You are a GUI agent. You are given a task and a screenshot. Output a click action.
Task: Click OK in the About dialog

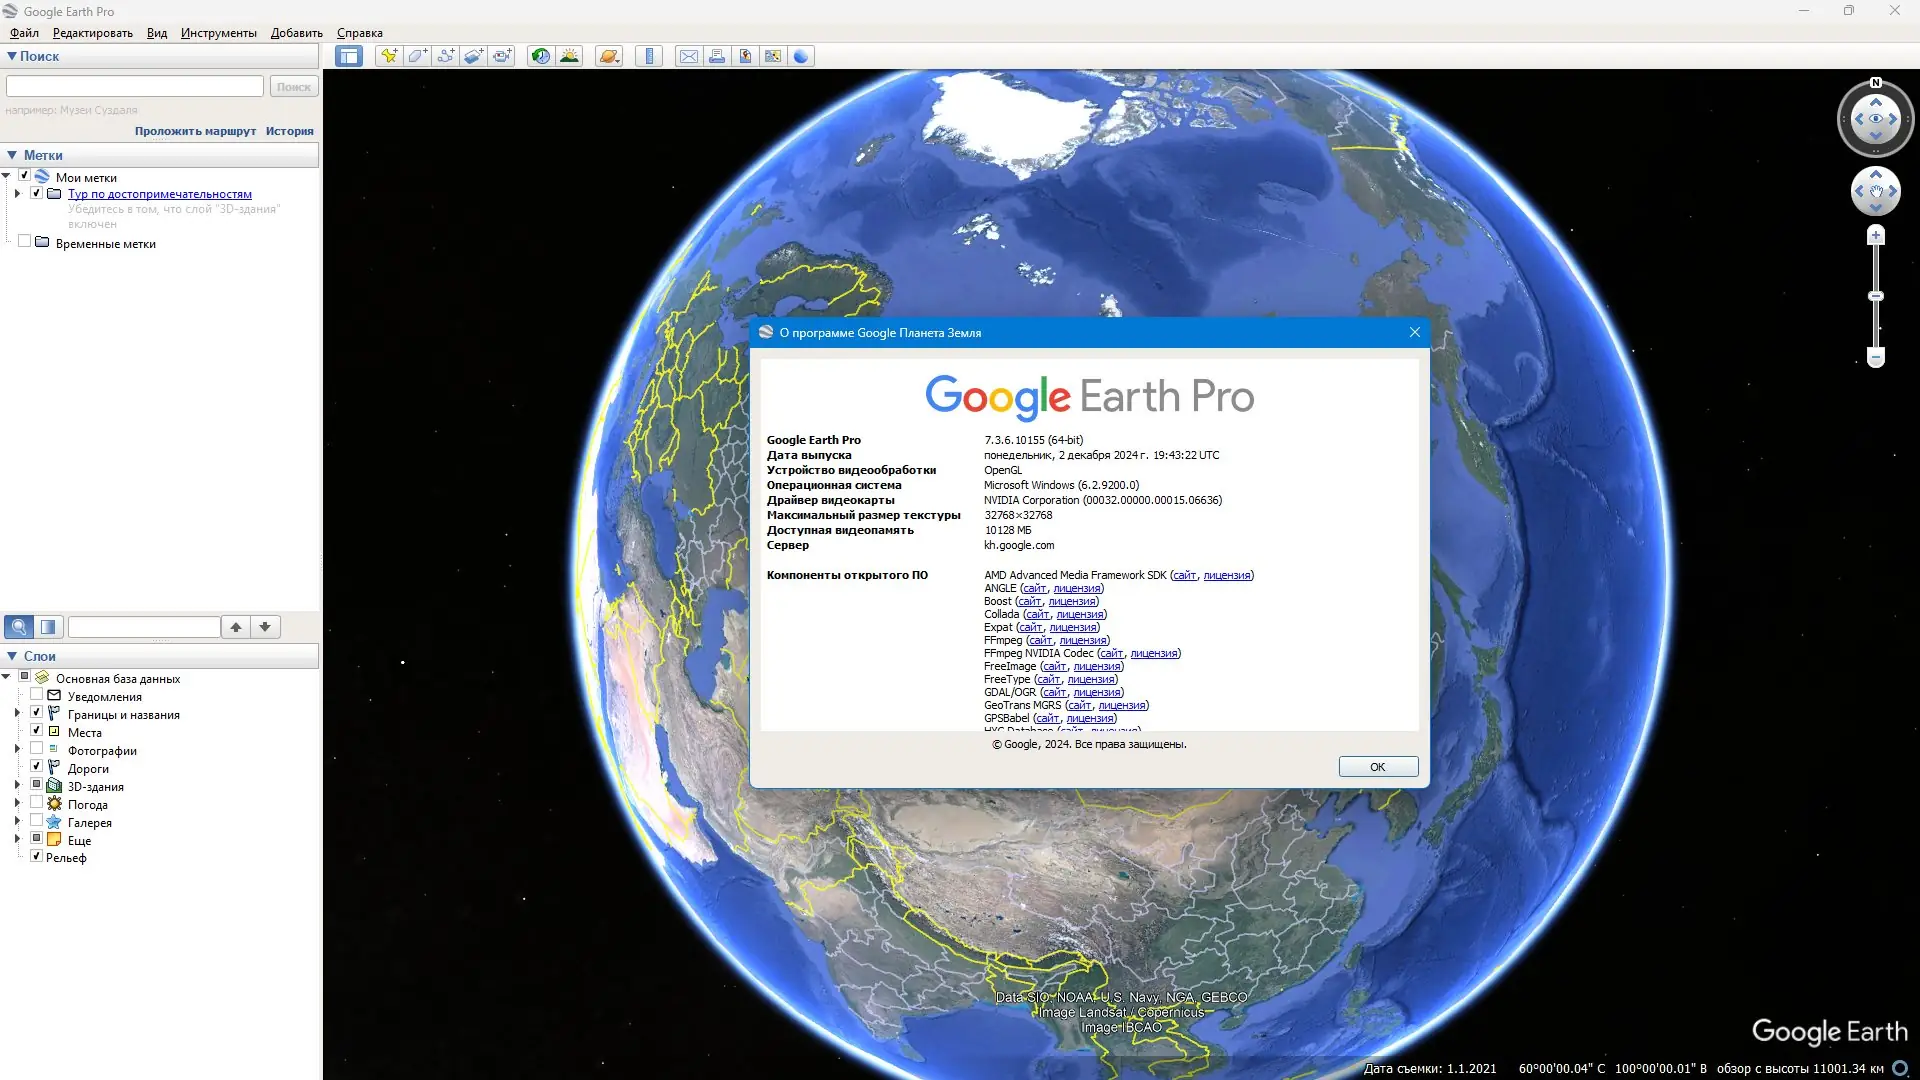1377,767
